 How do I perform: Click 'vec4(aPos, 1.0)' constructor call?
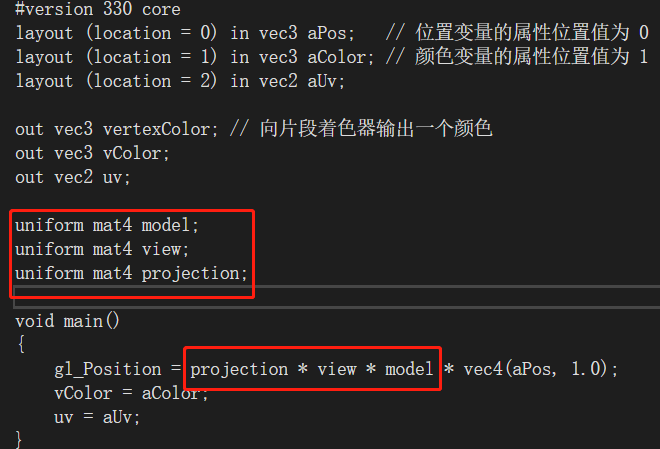[535, 369]
